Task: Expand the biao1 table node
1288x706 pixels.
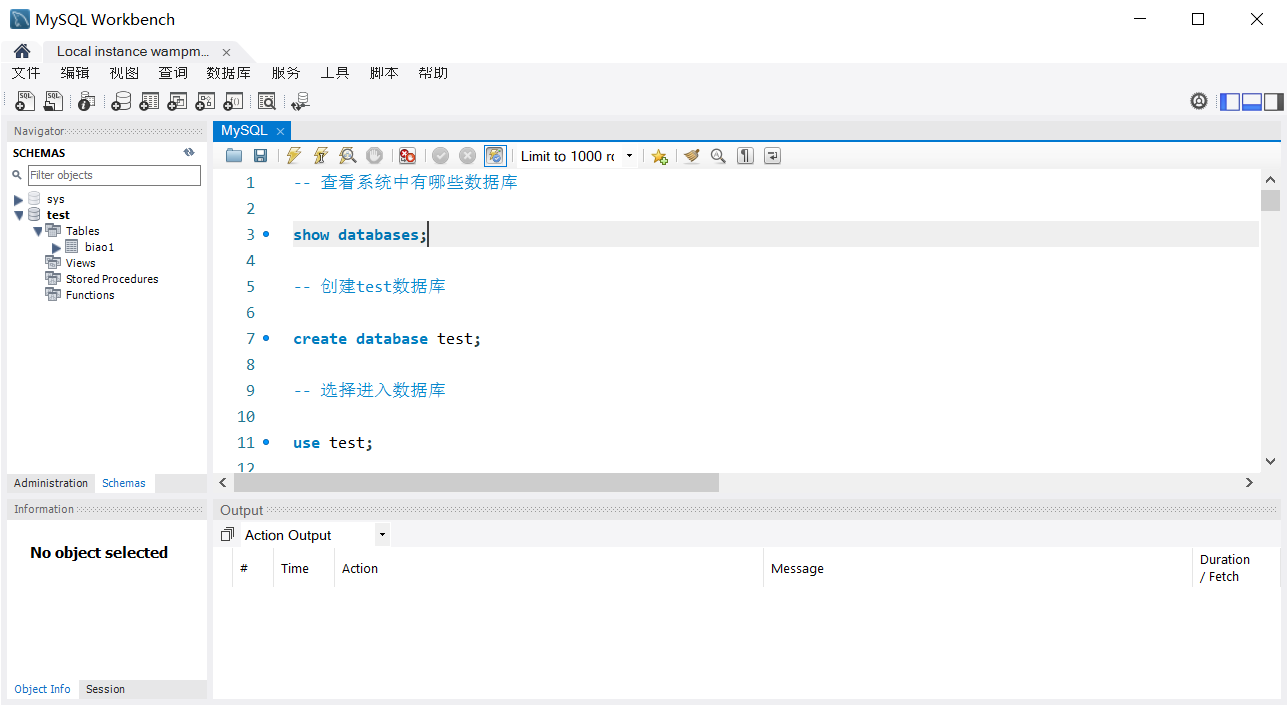Action: [57, 247]
